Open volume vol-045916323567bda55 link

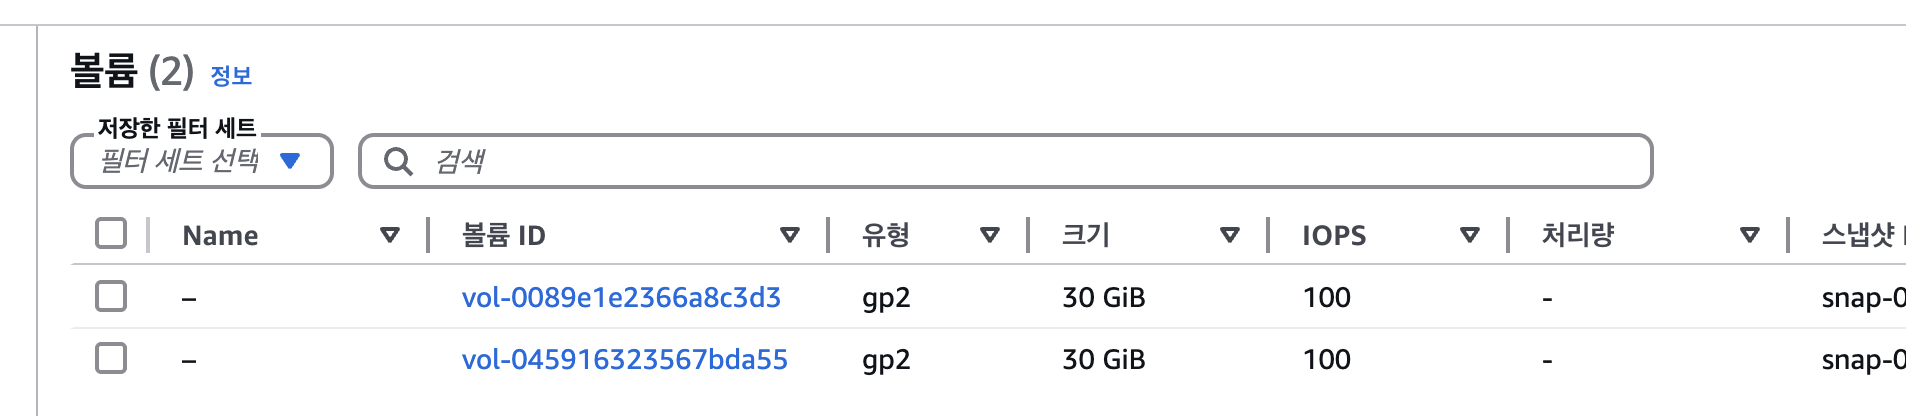click(x=625, y=359)
